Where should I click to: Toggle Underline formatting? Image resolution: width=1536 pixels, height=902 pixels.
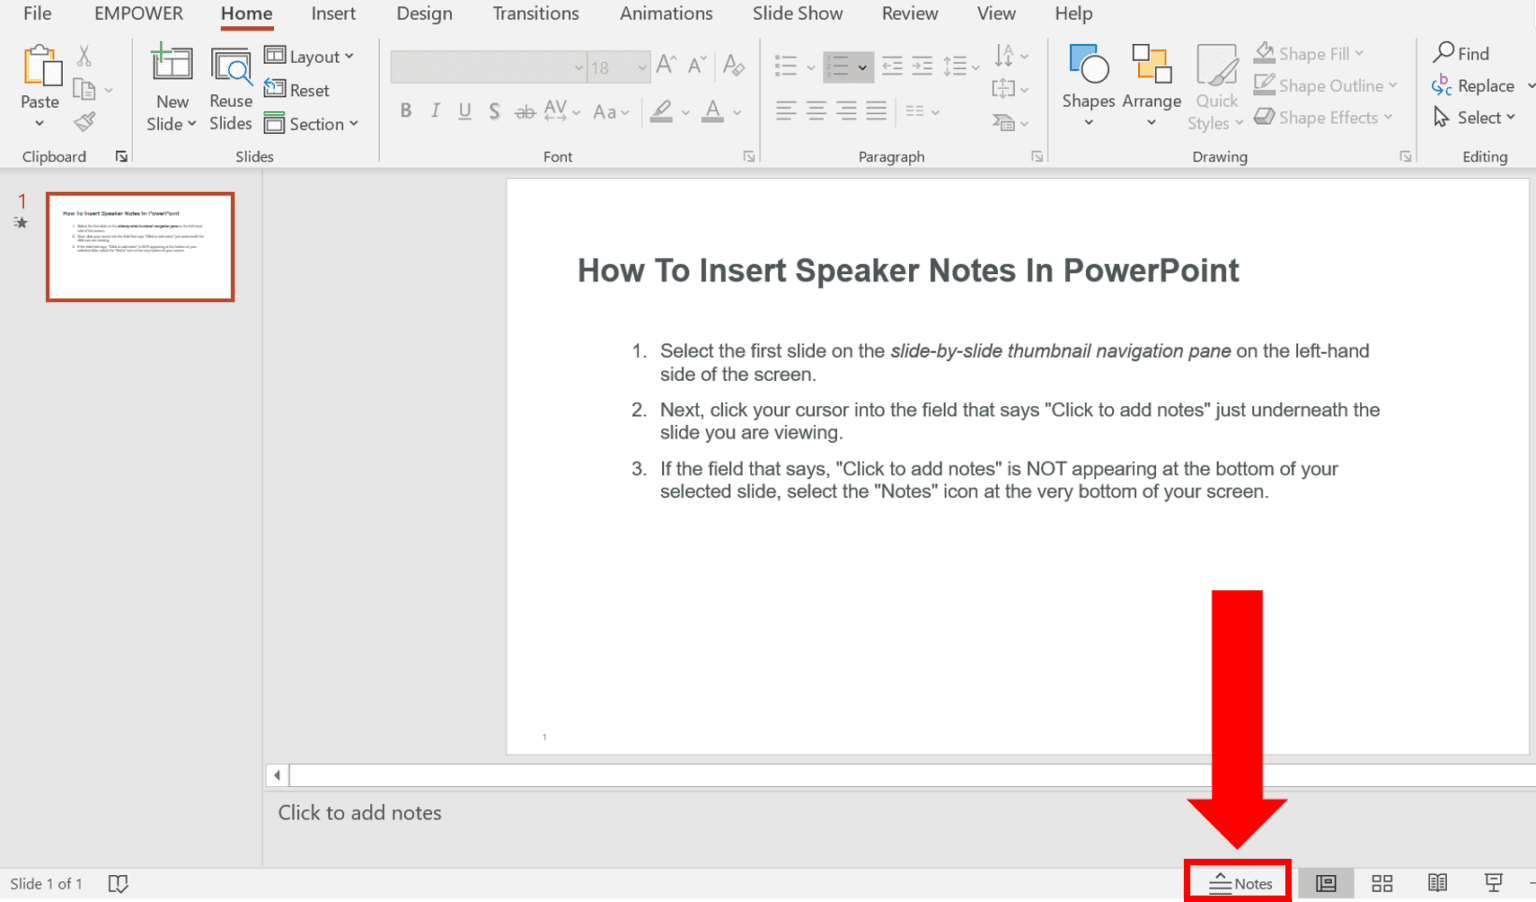coord(464,110)
